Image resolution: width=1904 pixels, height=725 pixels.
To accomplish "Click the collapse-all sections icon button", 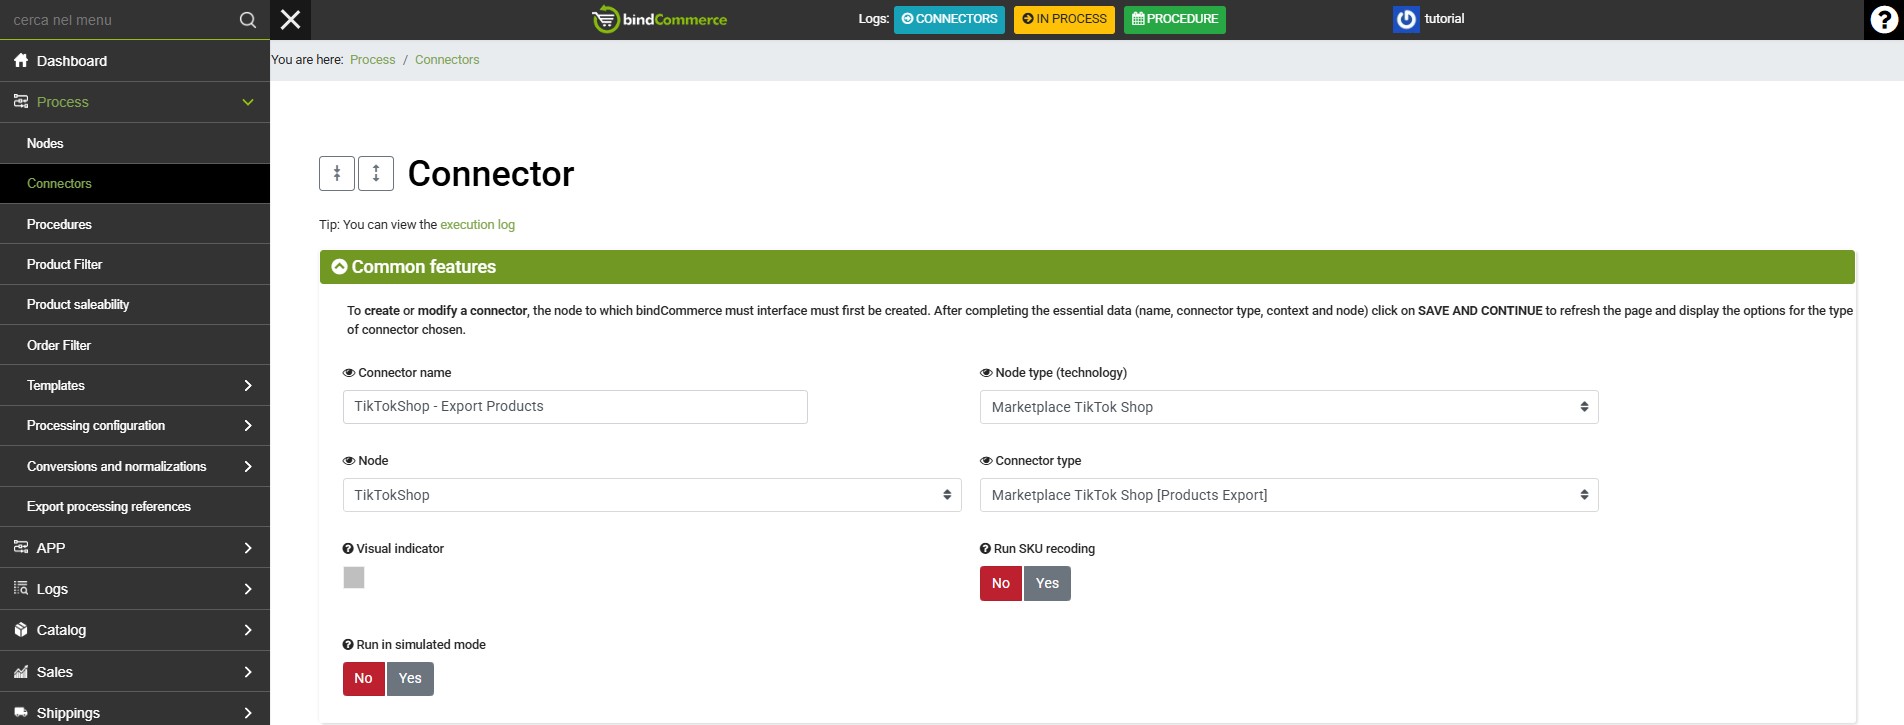I will (x=337, y=173).
